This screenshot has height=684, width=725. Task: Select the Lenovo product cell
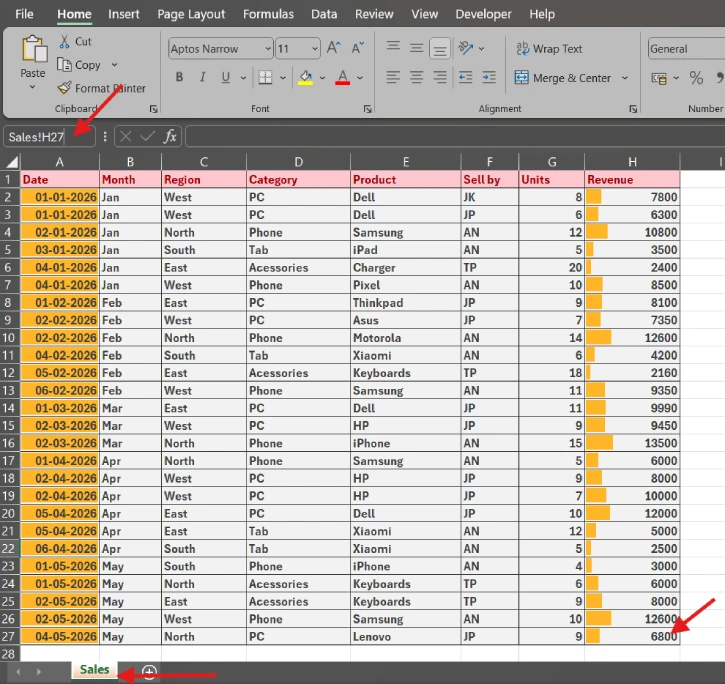pos(406,636)
